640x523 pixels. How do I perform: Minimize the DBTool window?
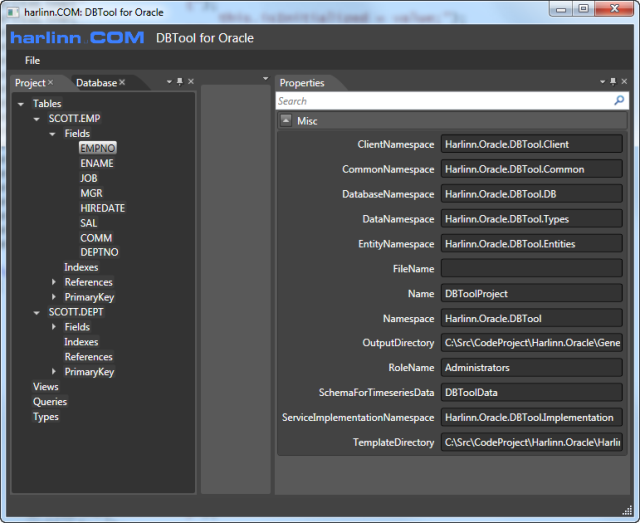point(561,9)
